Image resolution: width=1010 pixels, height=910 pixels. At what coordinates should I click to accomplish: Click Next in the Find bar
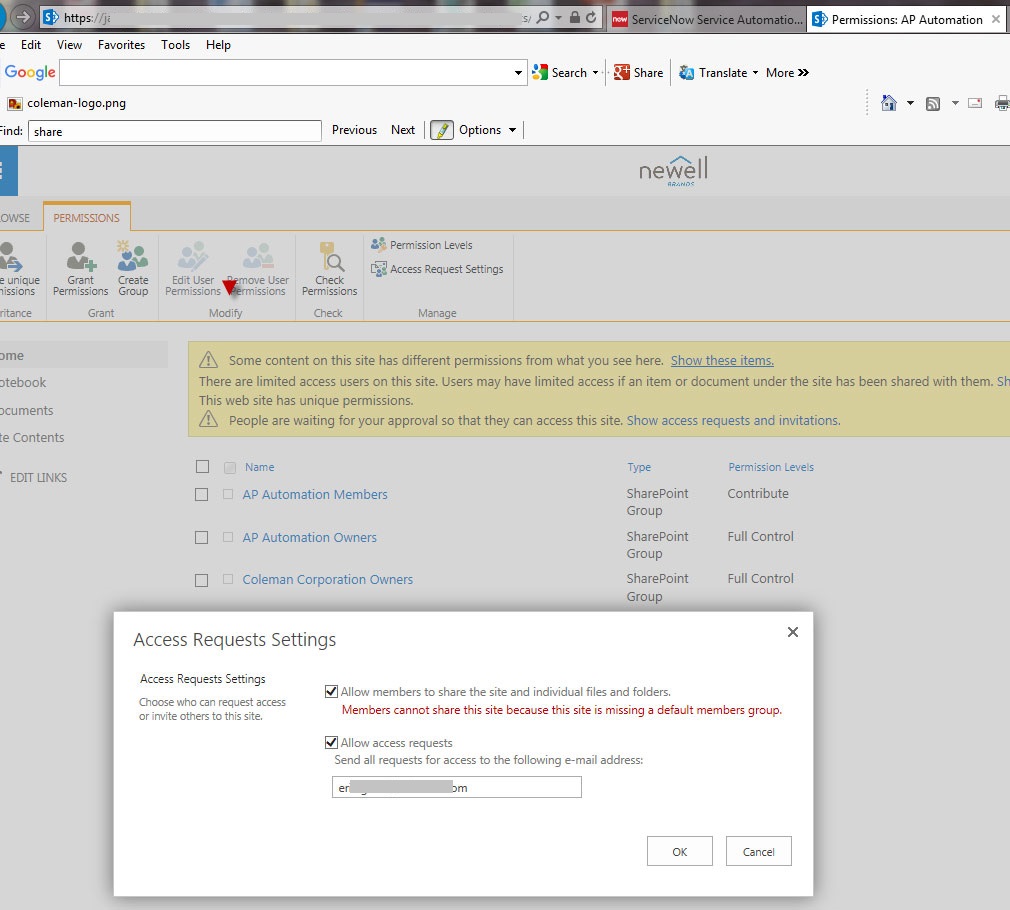tap(403, 130)
